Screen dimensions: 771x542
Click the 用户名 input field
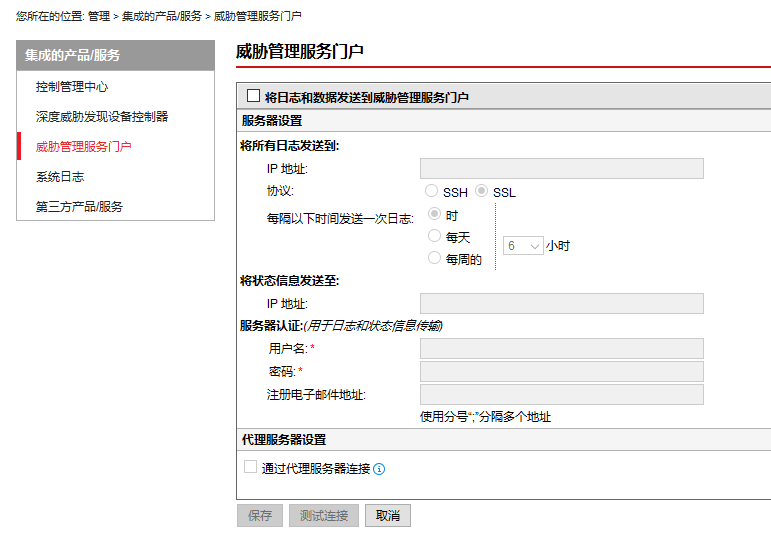click(561, 348)
